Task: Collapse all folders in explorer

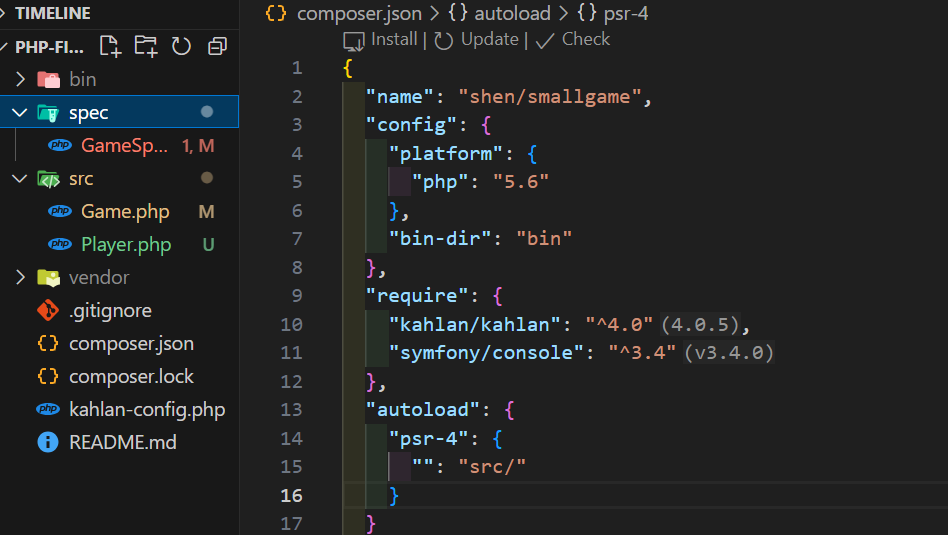Action: (x=217, y=46)
